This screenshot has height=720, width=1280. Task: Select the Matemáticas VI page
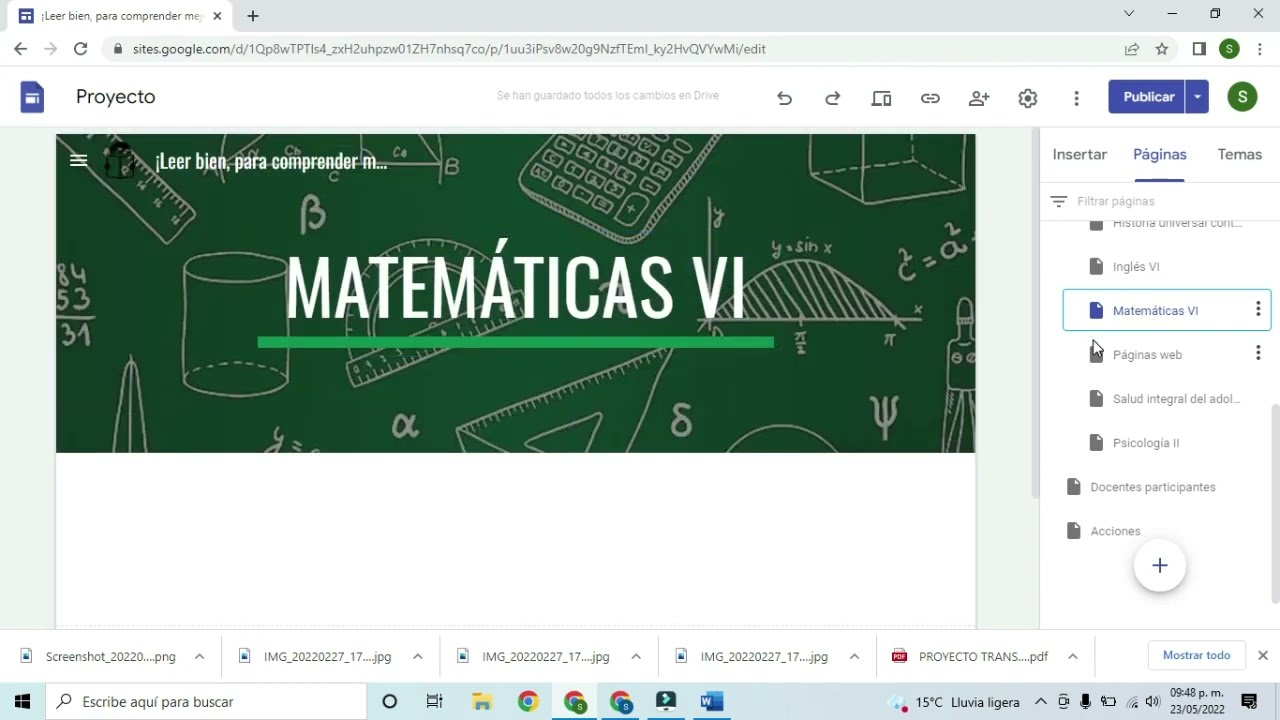point(1155,311)
